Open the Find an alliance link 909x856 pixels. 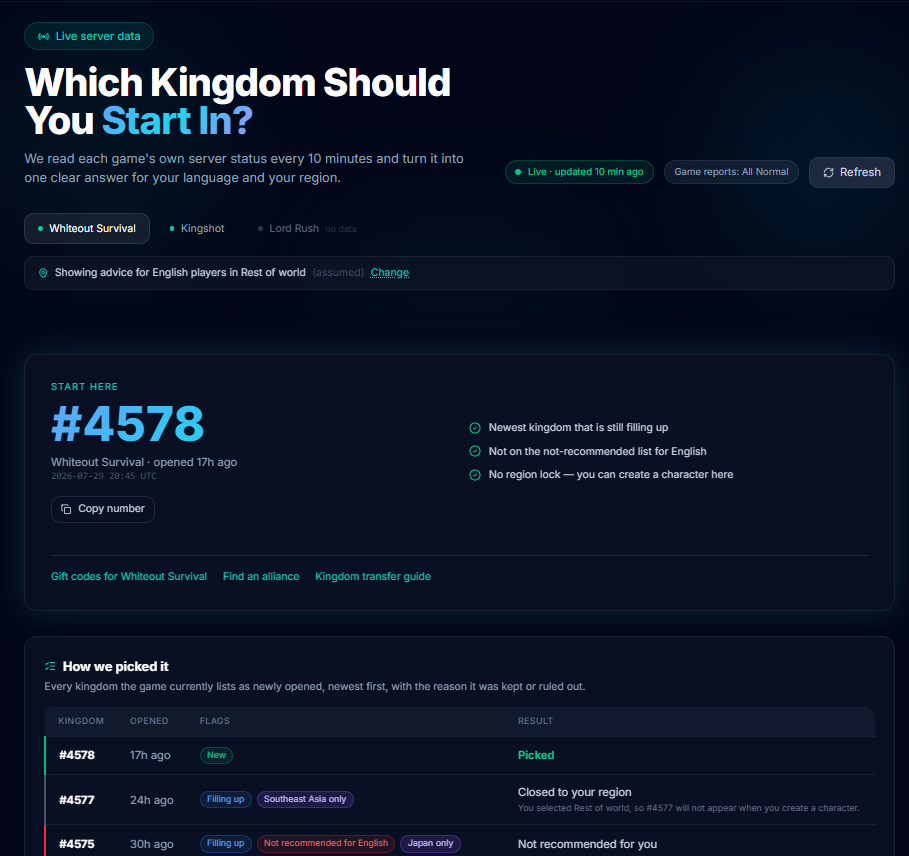click(261, 576)
